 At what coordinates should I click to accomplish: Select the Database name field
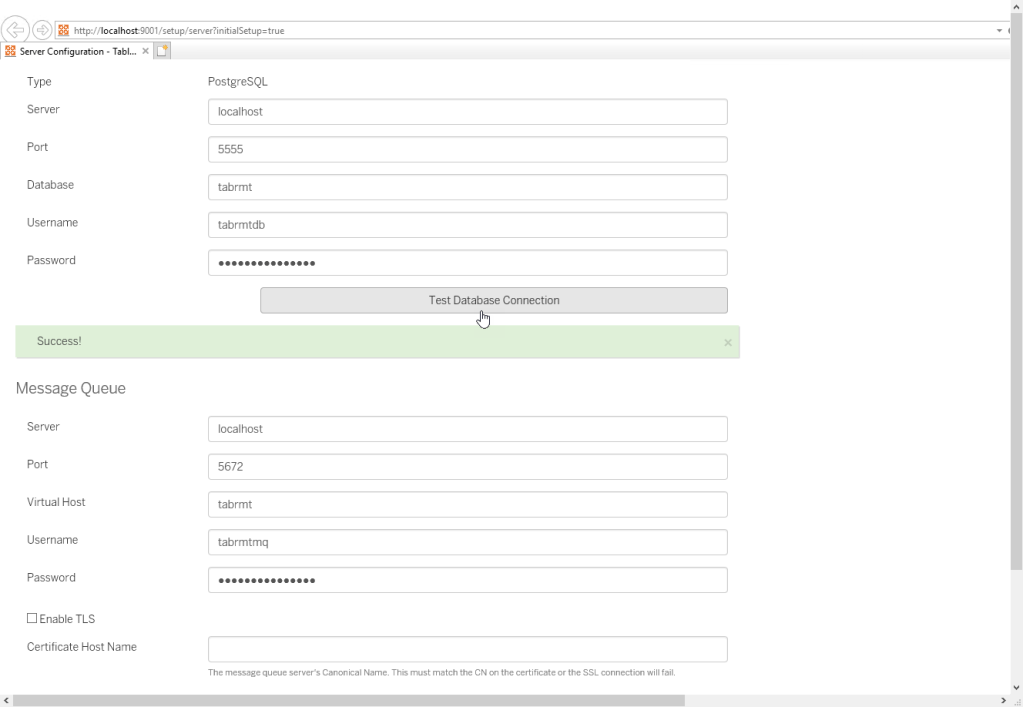(467, 187)
